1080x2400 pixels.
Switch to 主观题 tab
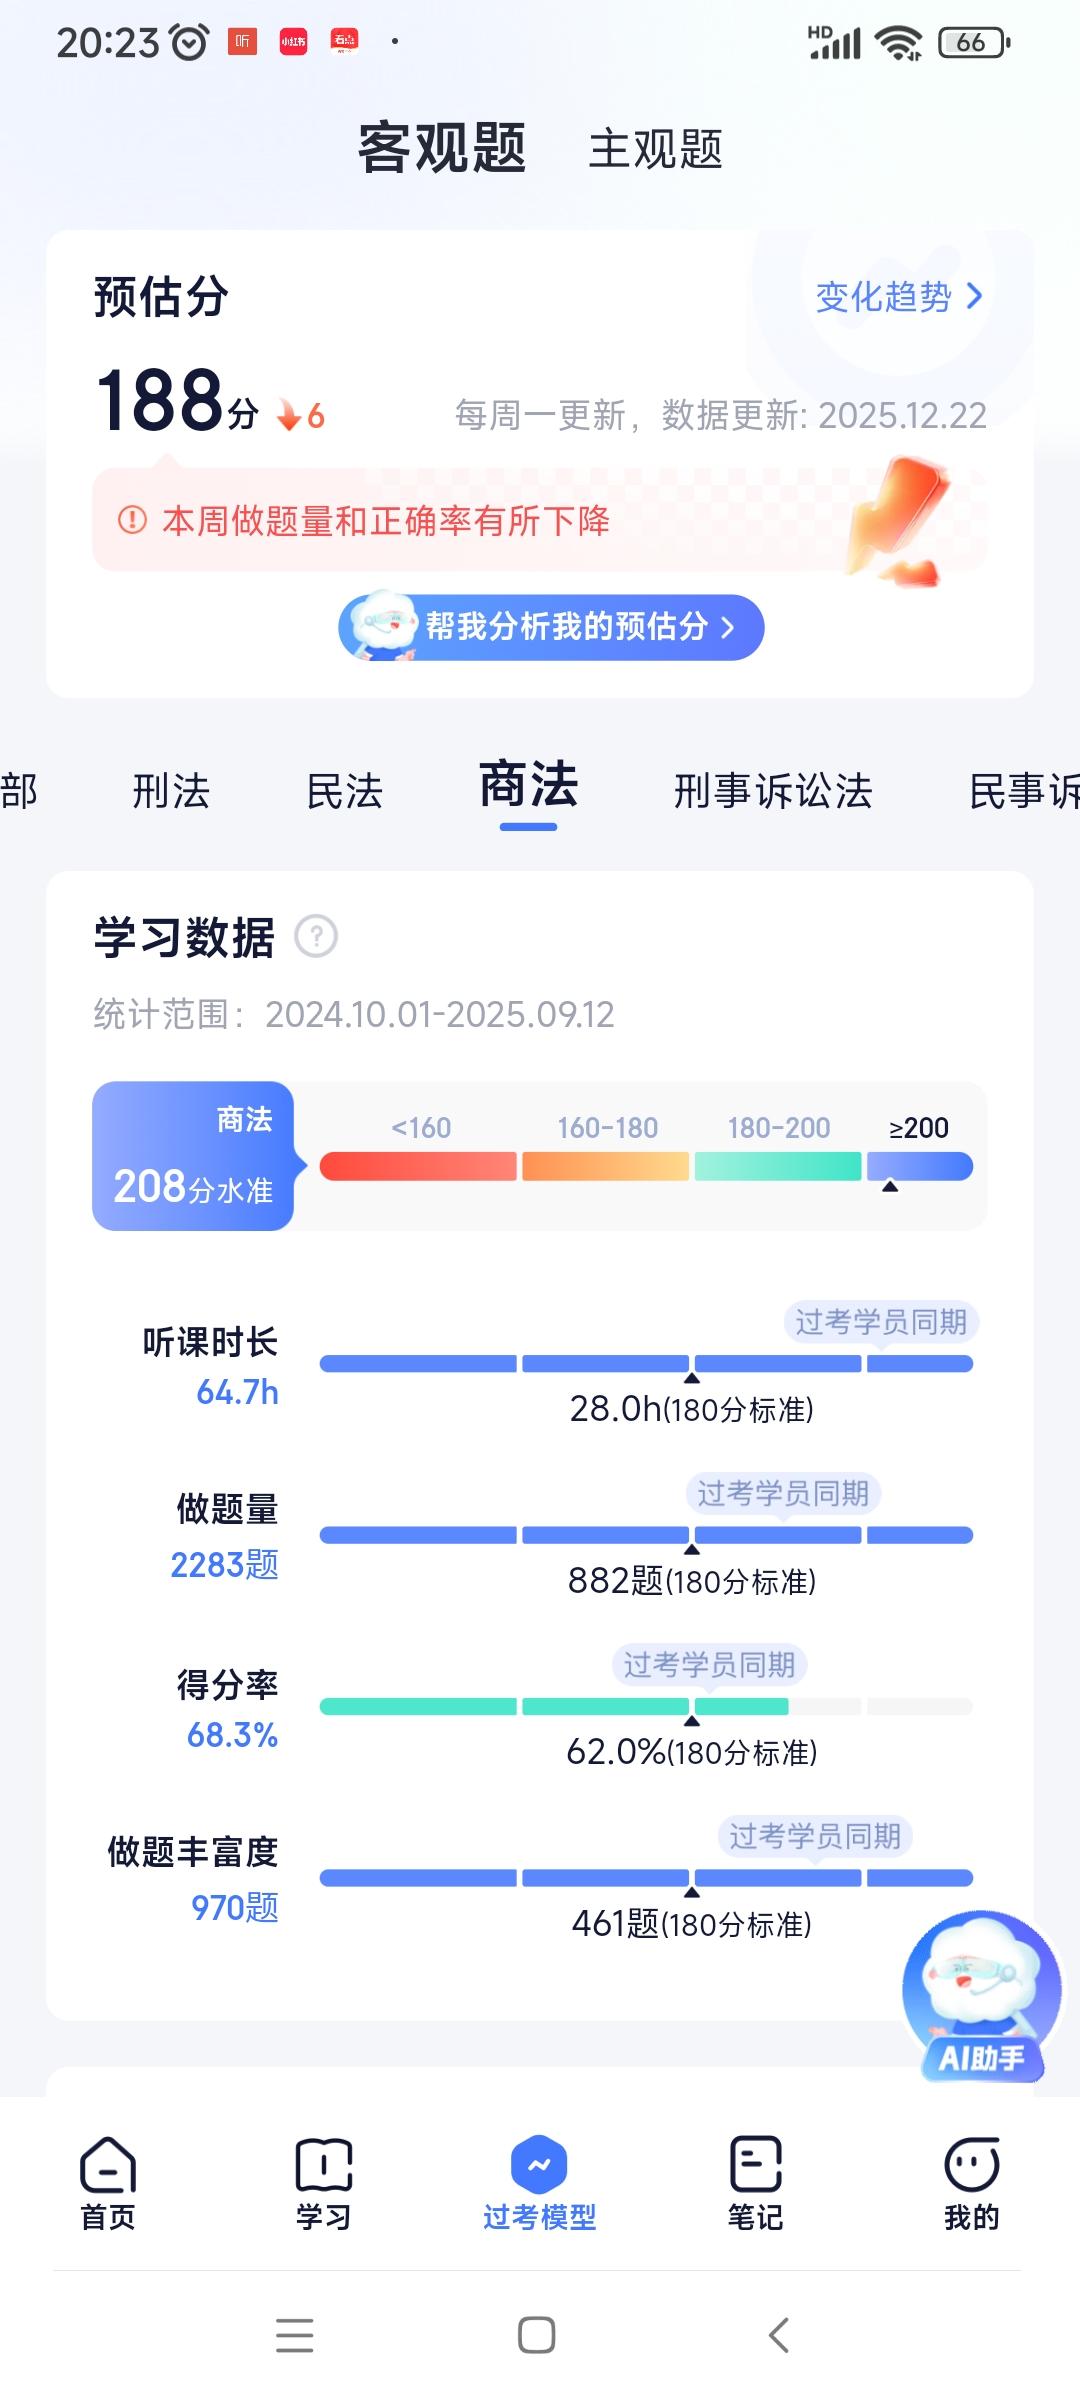click(656, 149)
